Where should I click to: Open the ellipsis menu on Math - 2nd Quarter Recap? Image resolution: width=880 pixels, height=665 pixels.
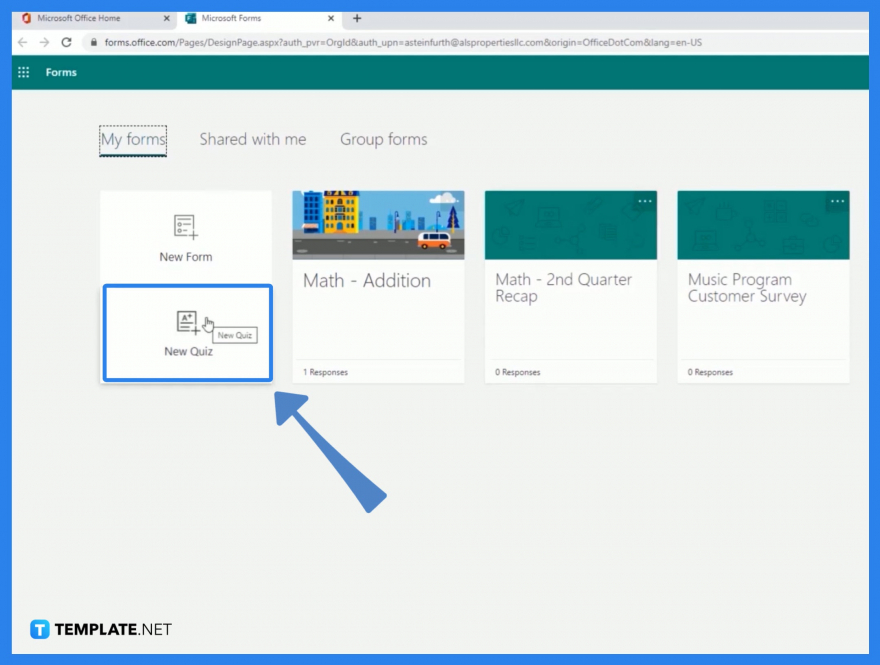coord(644,200)
